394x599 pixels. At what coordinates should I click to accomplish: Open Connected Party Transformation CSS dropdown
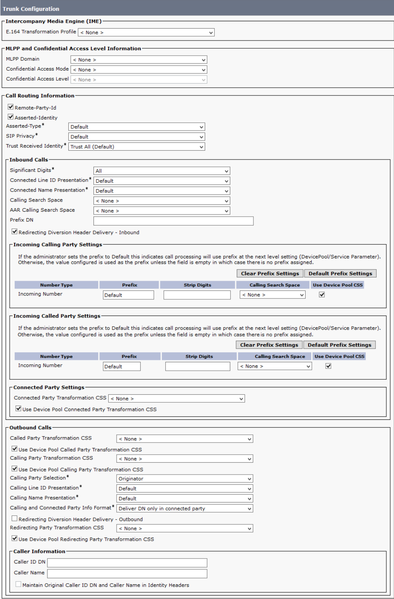tap(177, 398)
